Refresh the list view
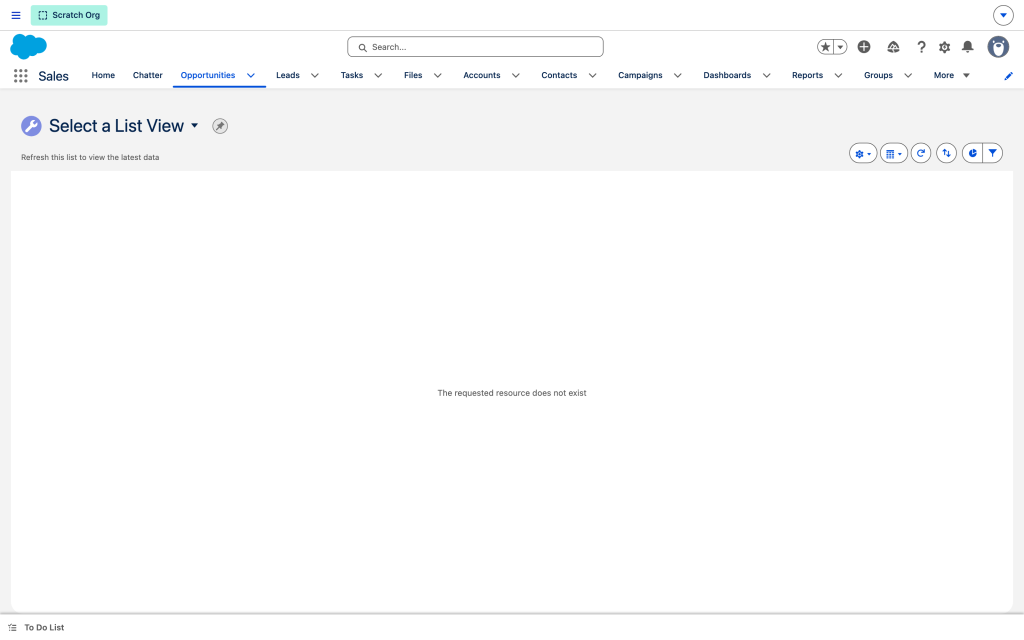The height and width of the screenshot is (640, 1024). point(921,153)
